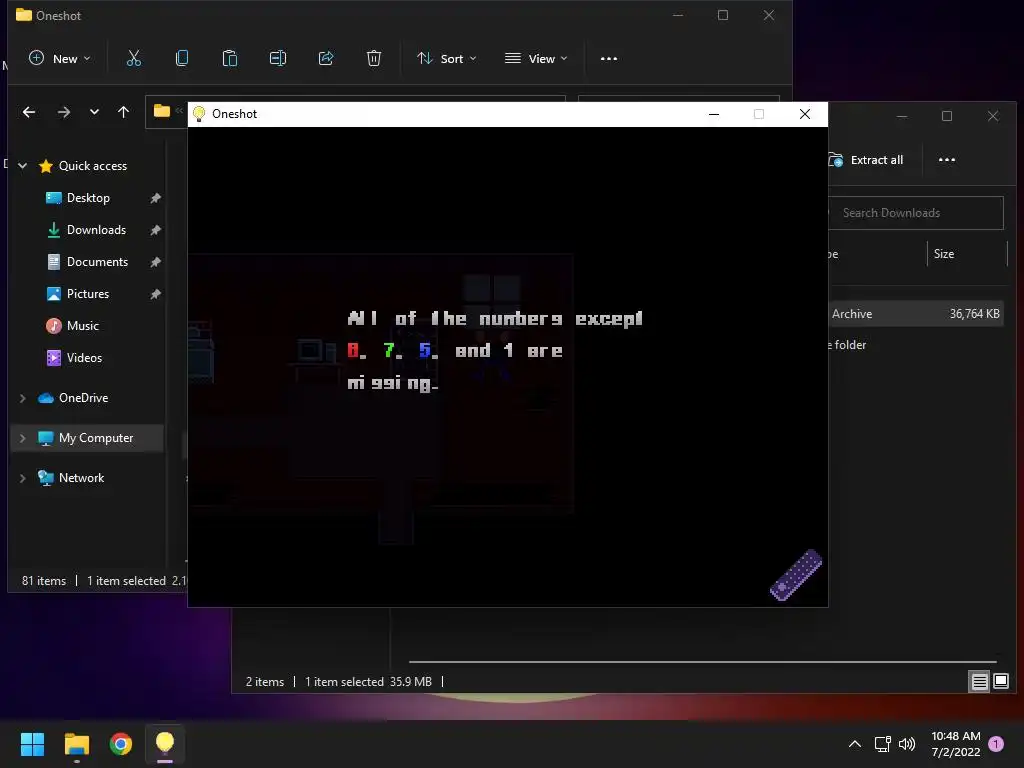The width and height of the screenshot is (1024, 768).
Task: Switch to large thumbnails view icon
Action: pyautogui.click(x=1000, y=682)
